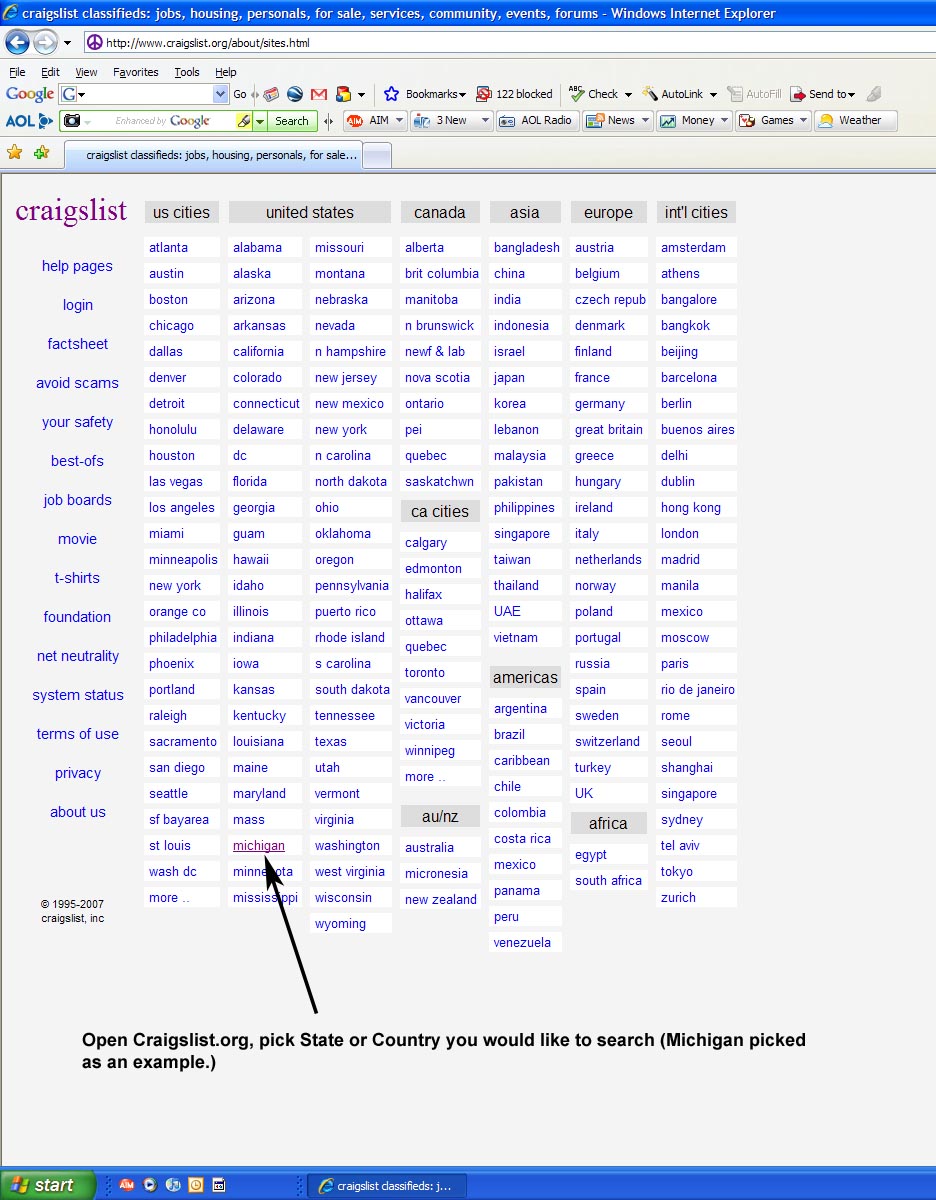Click the orange clock quick launch icon
The width and height of the screenshot is (936, 1200).
pos(196,1185)
